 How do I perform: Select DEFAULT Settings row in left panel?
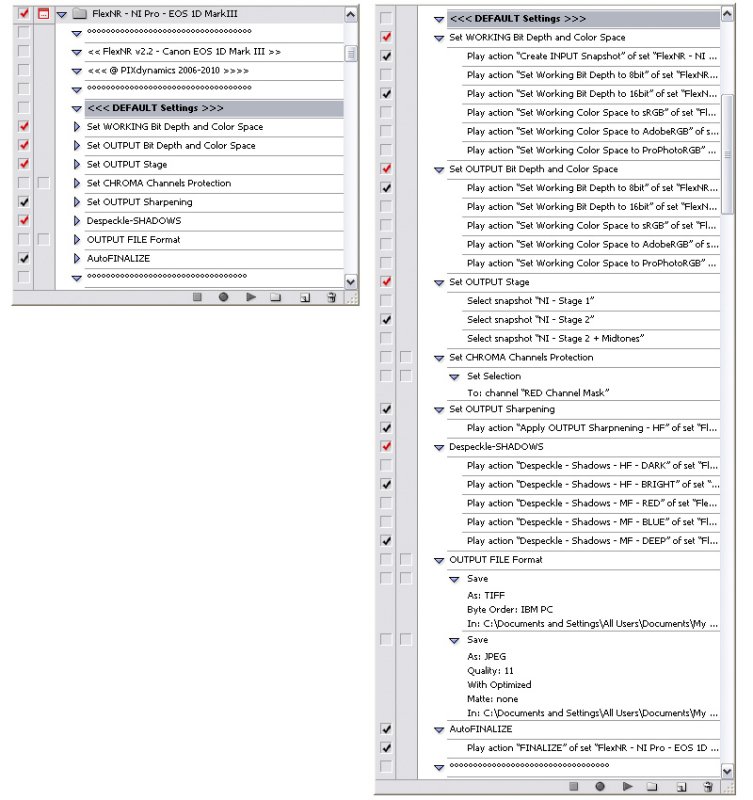coord(214,108)
